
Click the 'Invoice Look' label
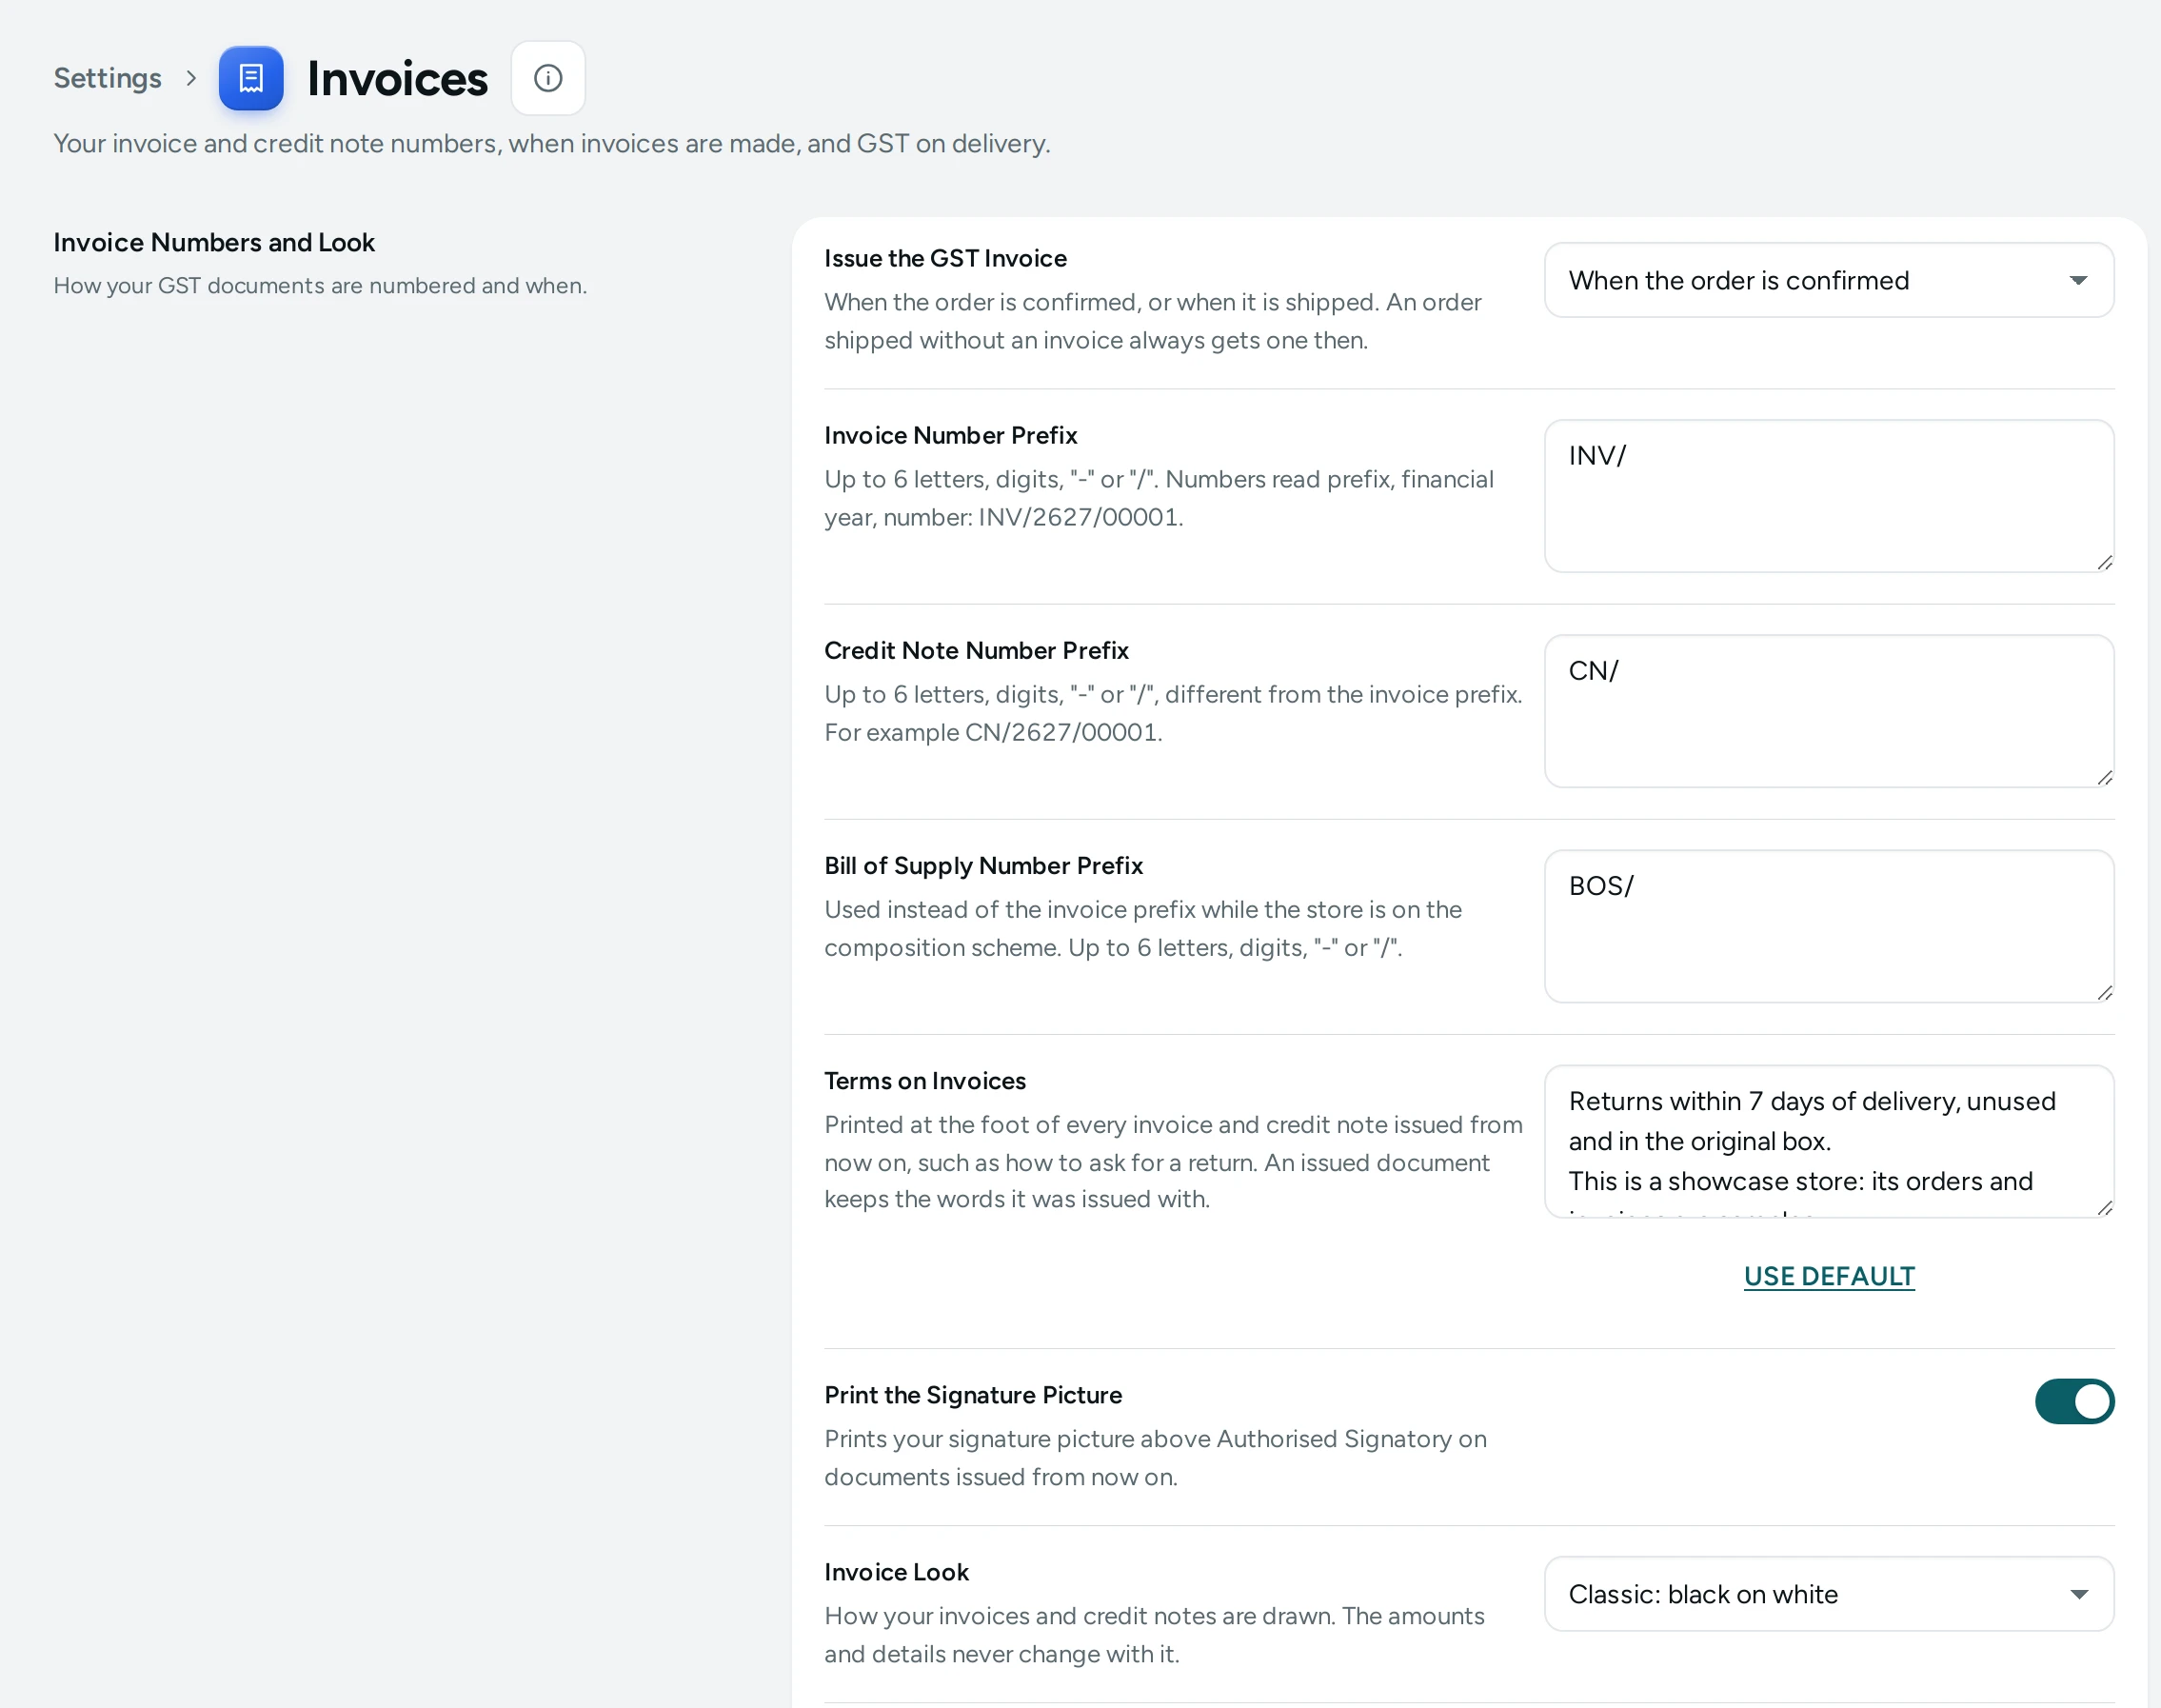pos(896,1571)
